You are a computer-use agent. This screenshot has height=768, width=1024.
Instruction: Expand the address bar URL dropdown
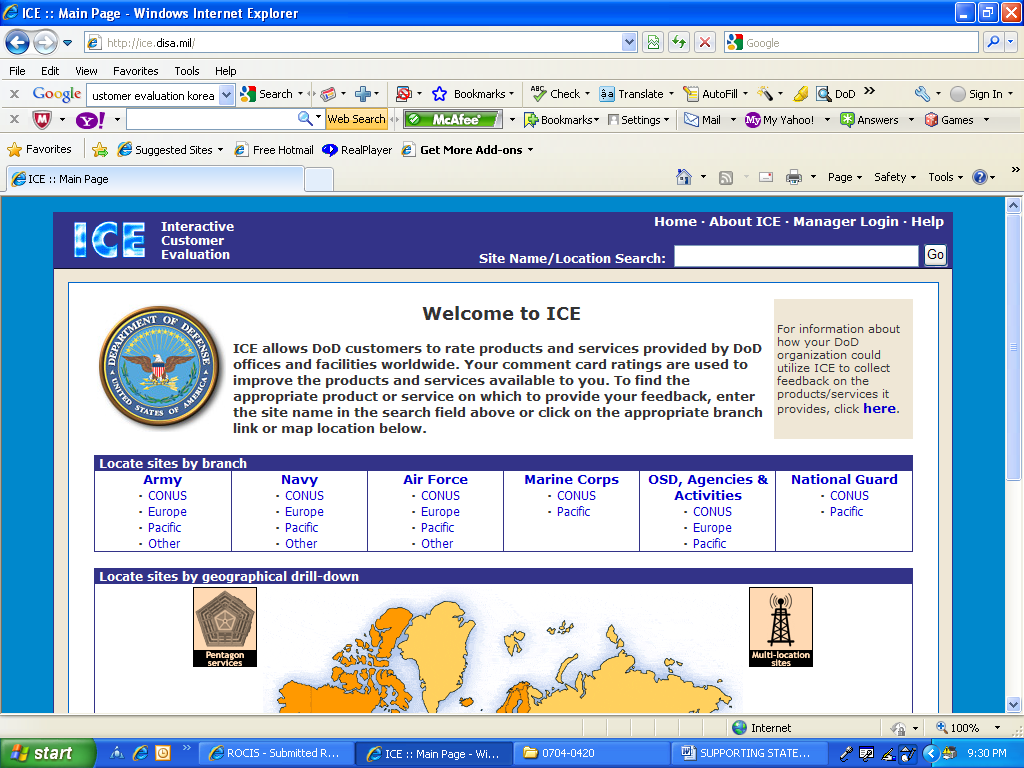(629, 43)
